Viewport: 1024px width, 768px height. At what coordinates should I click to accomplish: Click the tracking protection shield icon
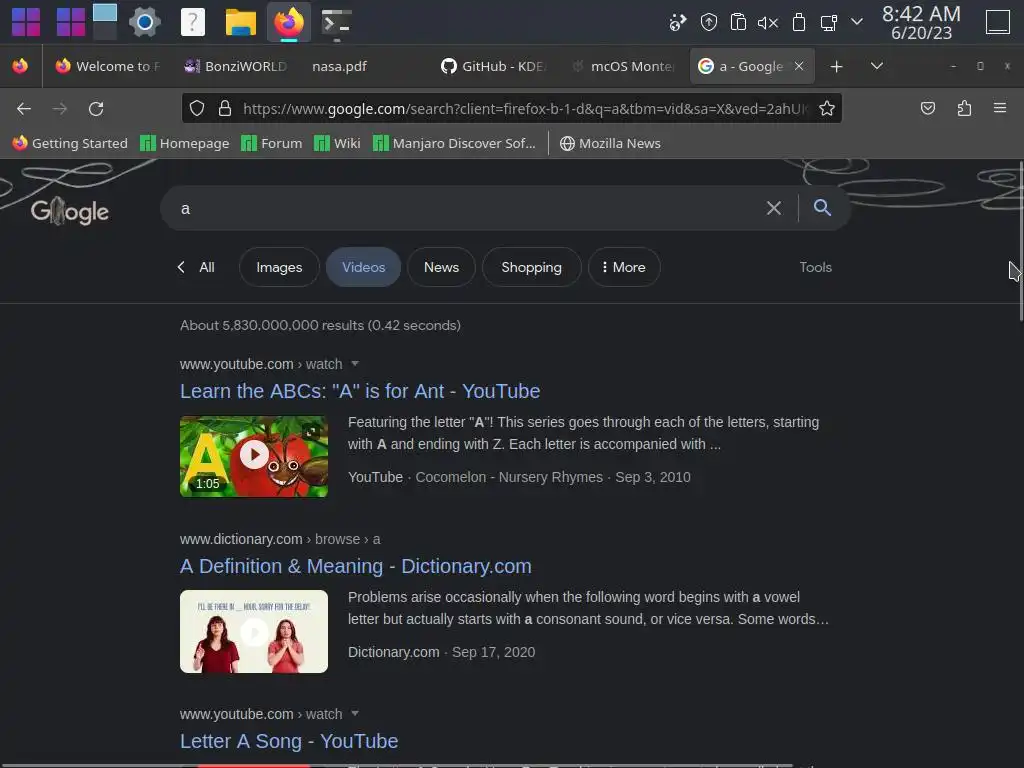(197, 108)
